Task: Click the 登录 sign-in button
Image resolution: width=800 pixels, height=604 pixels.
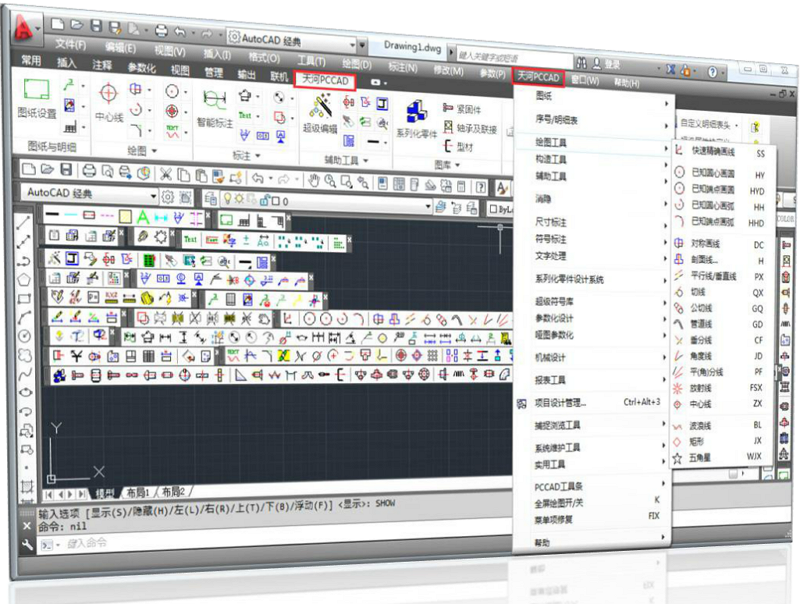Action: tap(606, 64)
